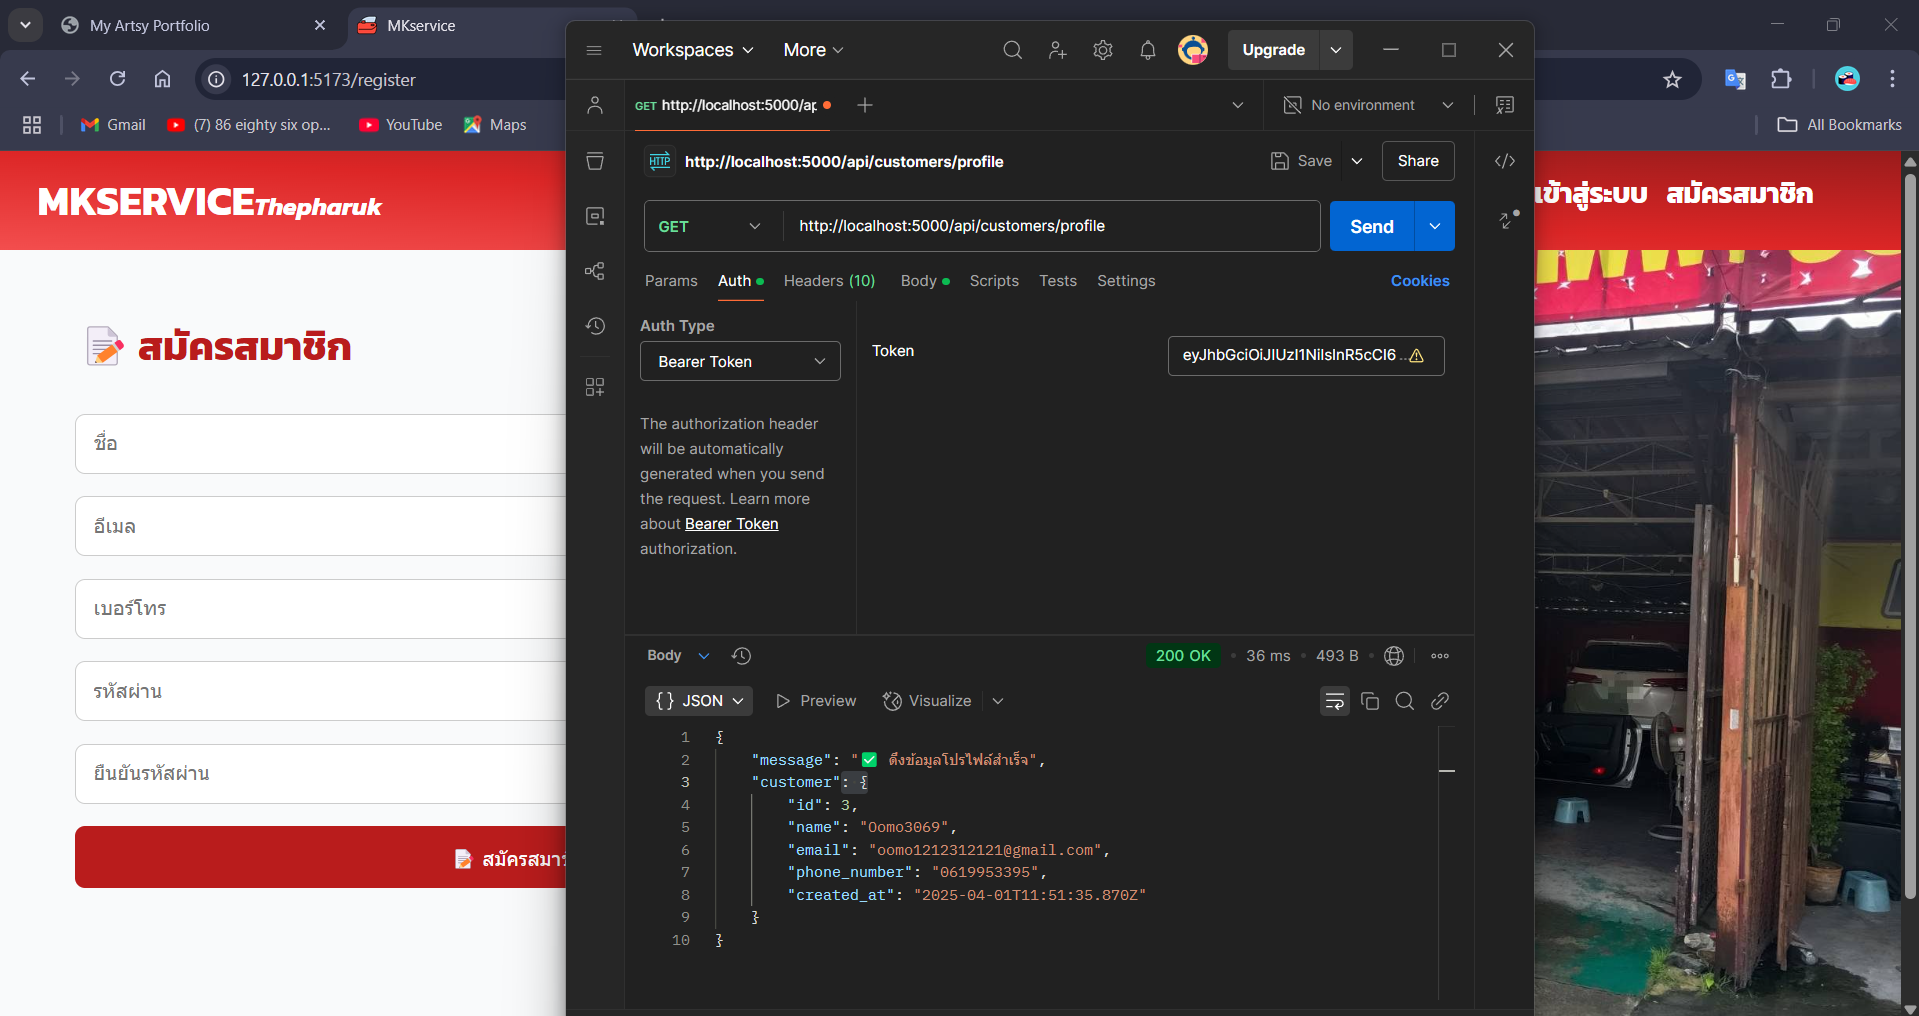Switch to Settings tab
Screen dimensions: 1919x1016
click(x=1126, y=281)
